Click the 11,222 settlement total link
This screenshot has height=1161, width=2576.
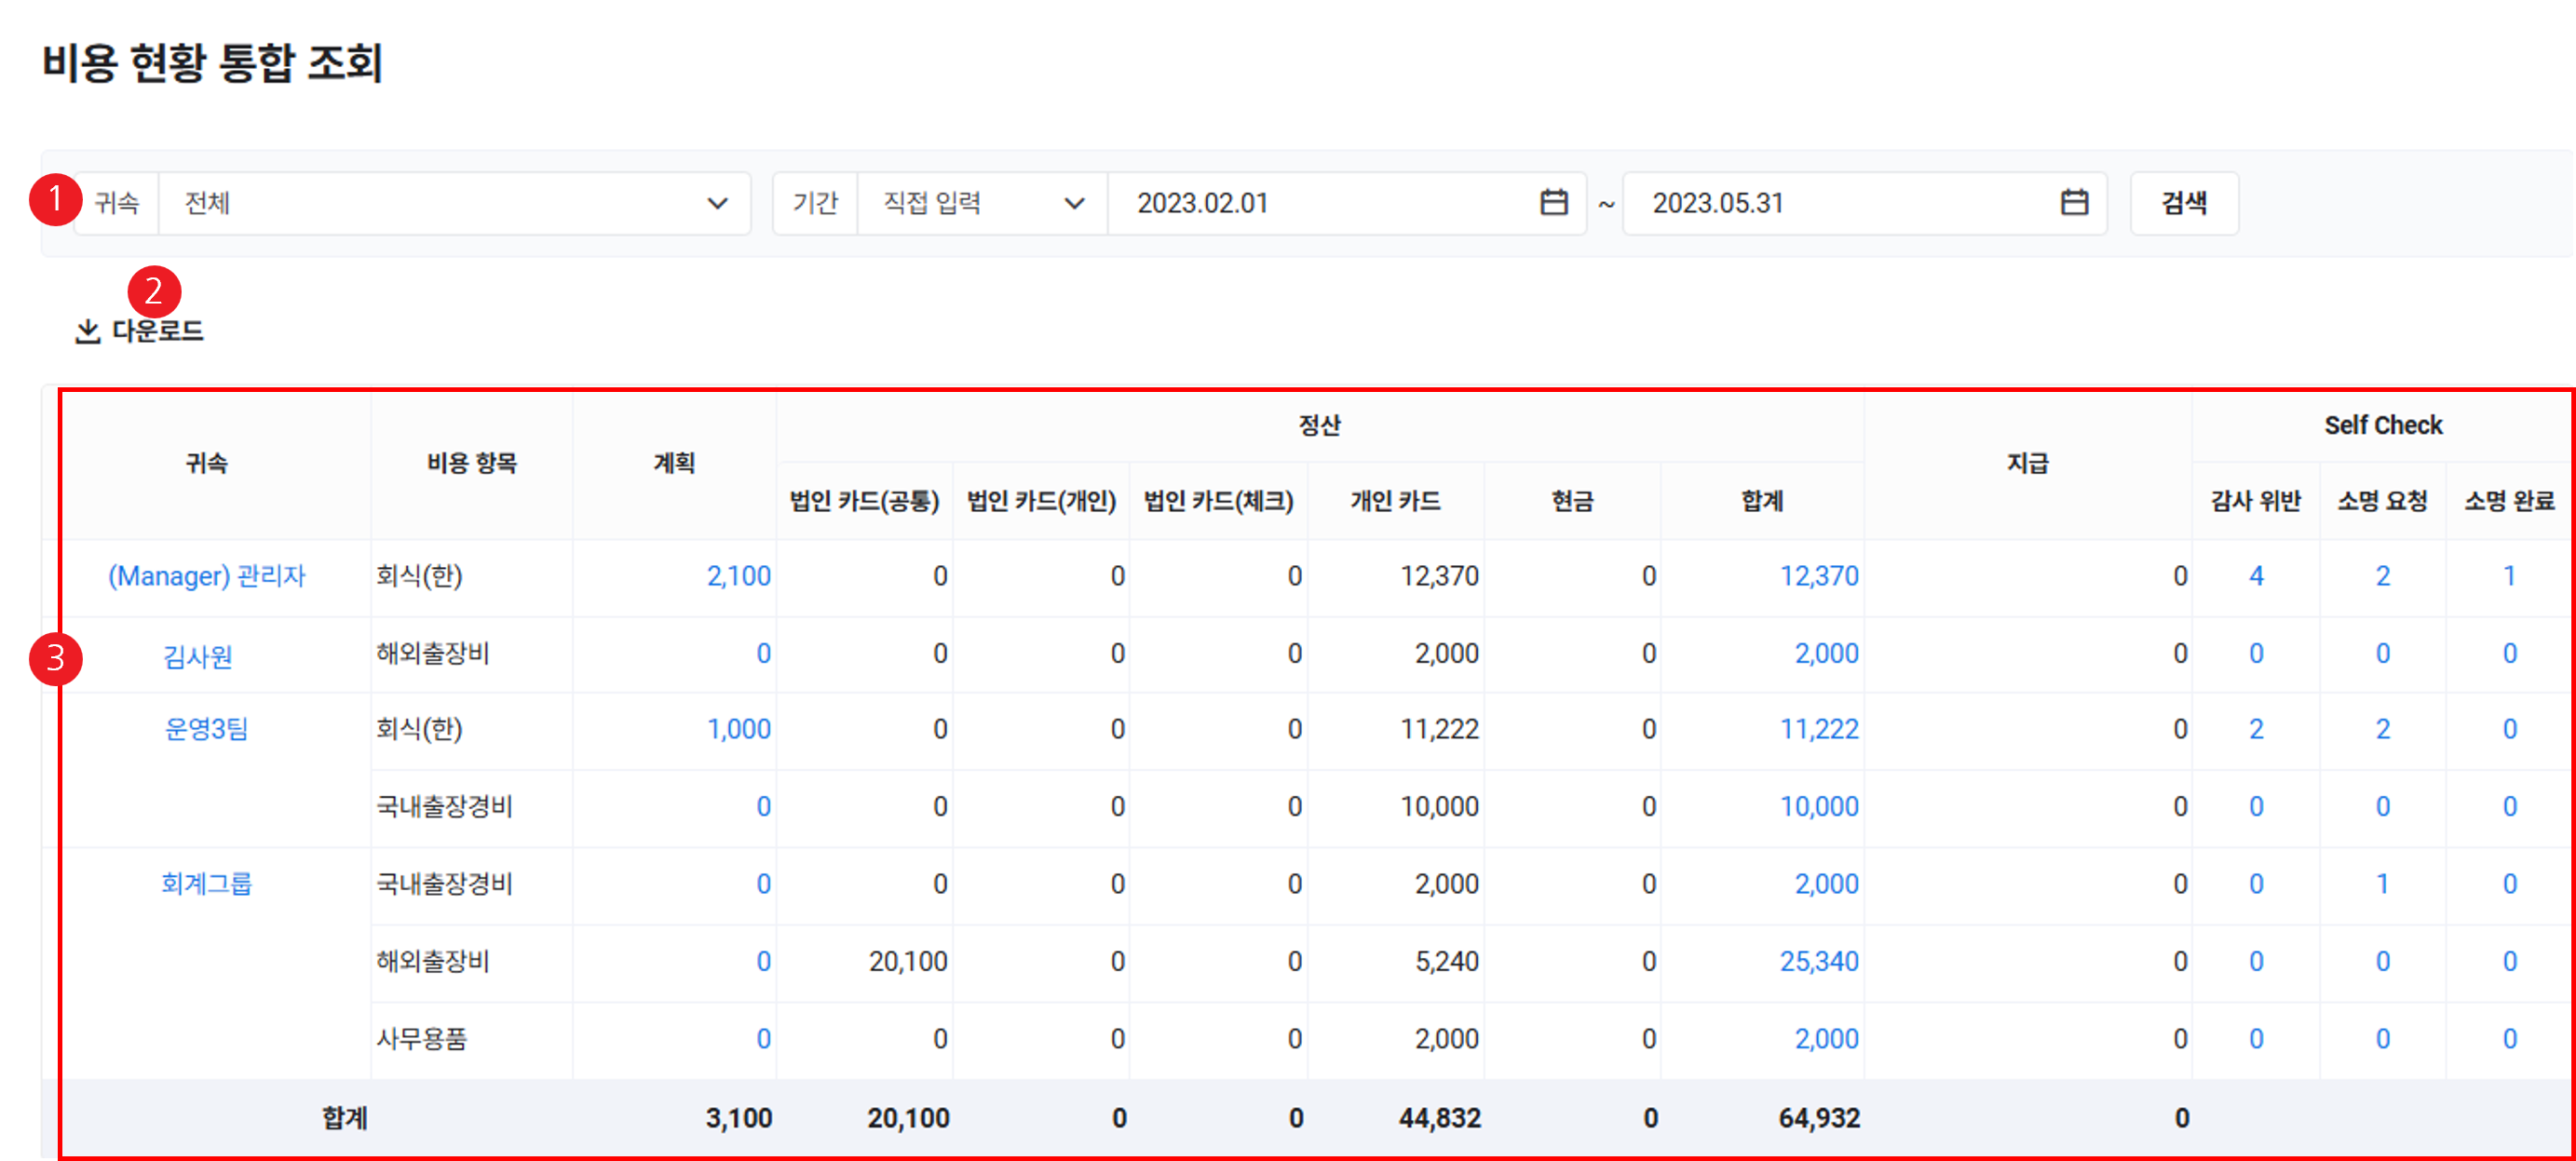pyautogui.click(x=1818, y=729)
